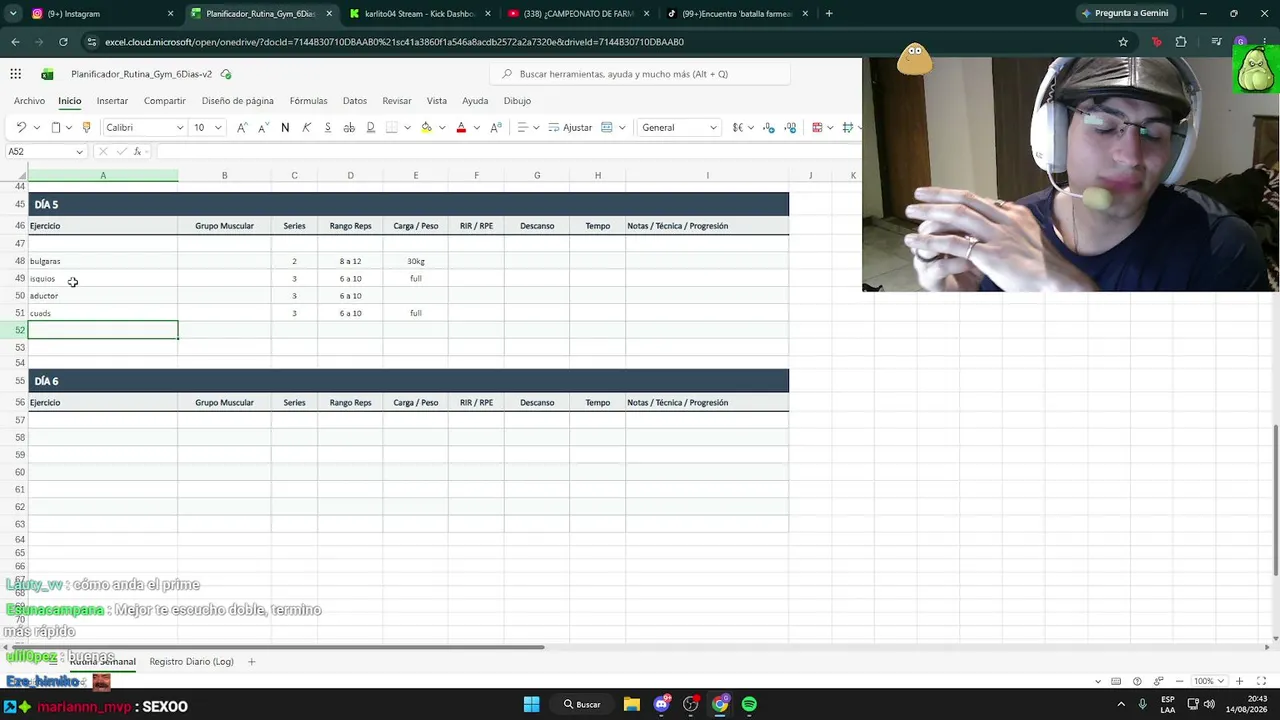Decrease font size with the smaller A
The width and height of the screenshot is (1280, 720).
[263, 128]
